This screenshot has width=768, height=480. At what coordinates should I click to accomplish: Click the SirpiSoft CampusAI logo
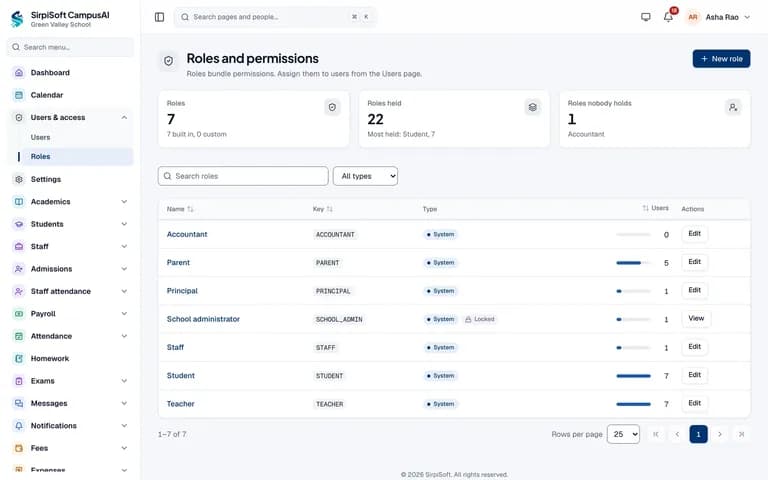17,19
